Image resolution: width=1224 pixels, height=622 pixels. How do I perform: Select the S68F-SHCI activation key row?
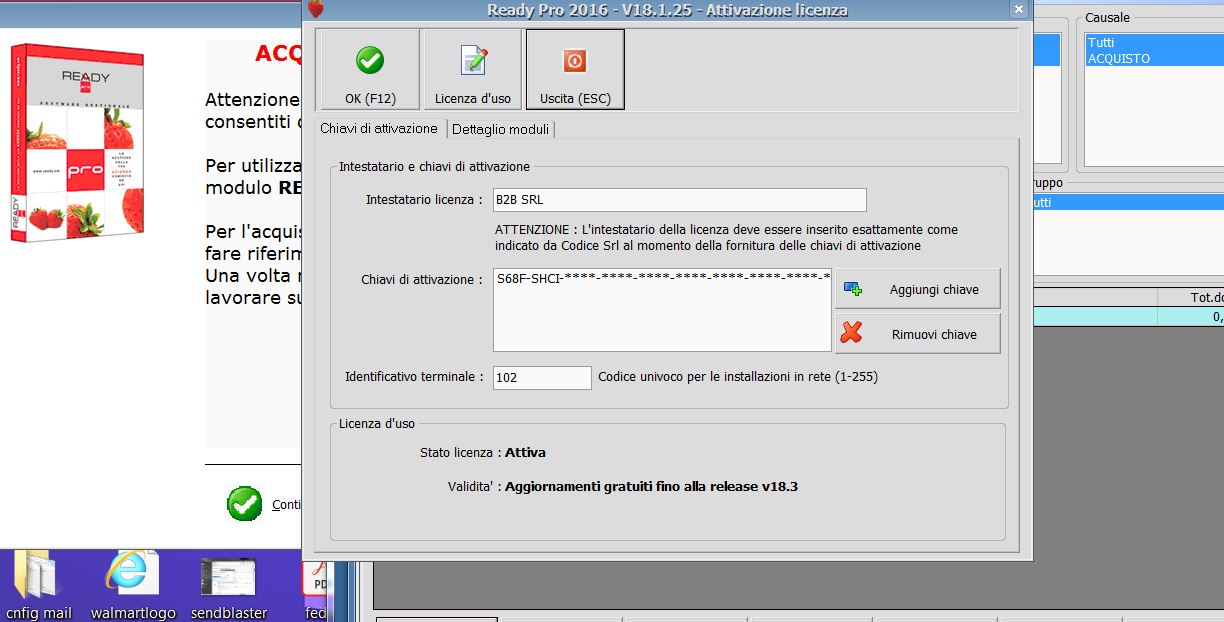pyautogui.click(x=663, y=277)
